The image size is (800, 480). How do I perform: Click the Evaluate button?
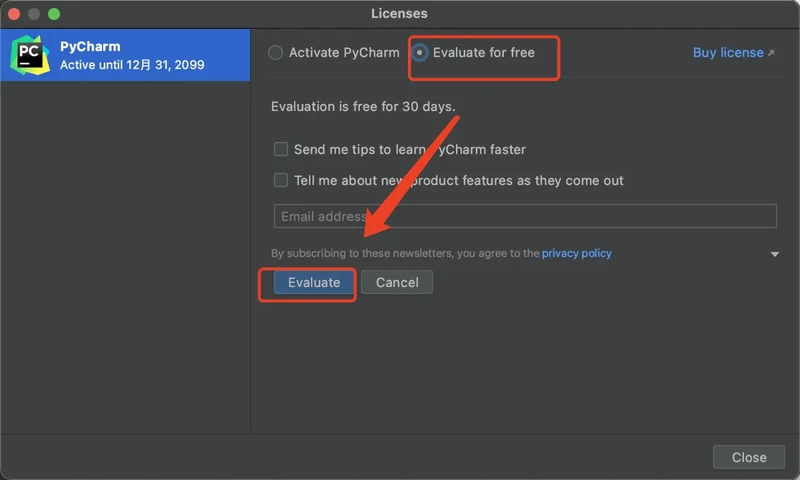click(314, 283)
